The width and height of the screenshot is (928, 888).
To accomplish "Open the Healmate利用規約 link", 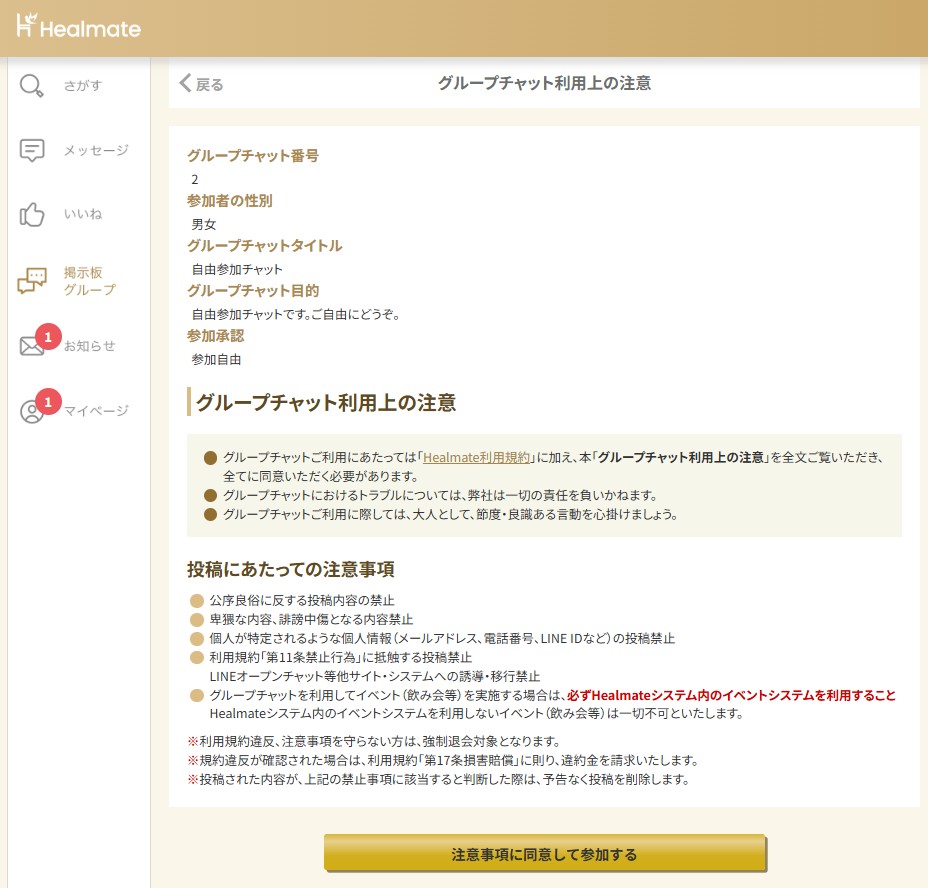I will 477,457.
